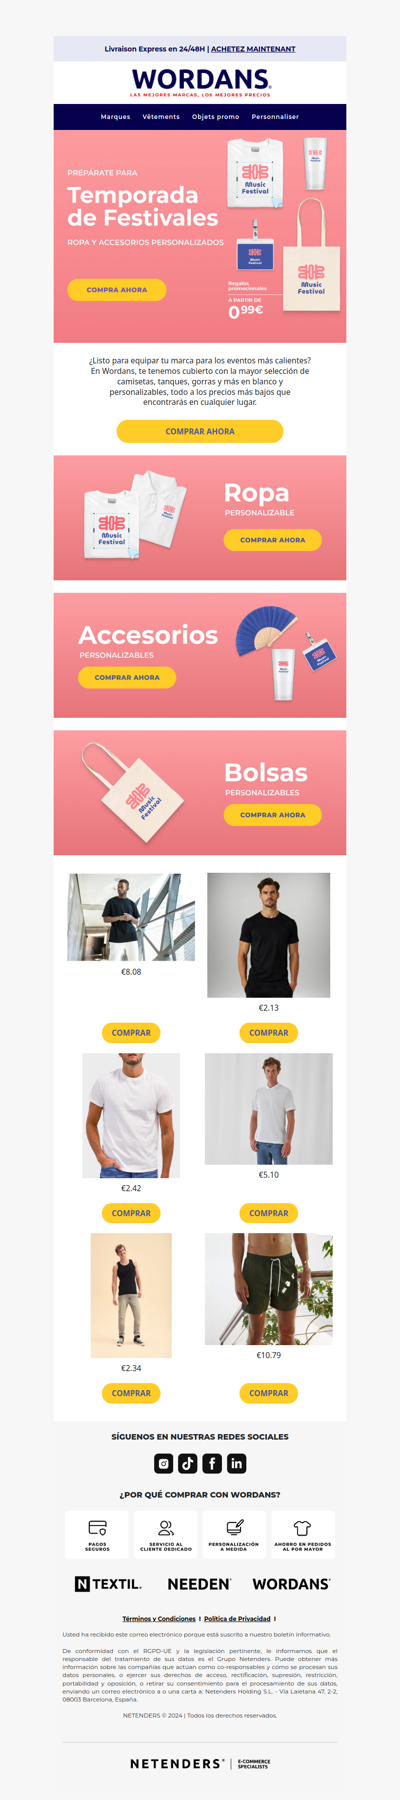This screenshot has height=1800, width=400.
Task: Open the TikTok social icon
Action: click(x=188, y=1463)
